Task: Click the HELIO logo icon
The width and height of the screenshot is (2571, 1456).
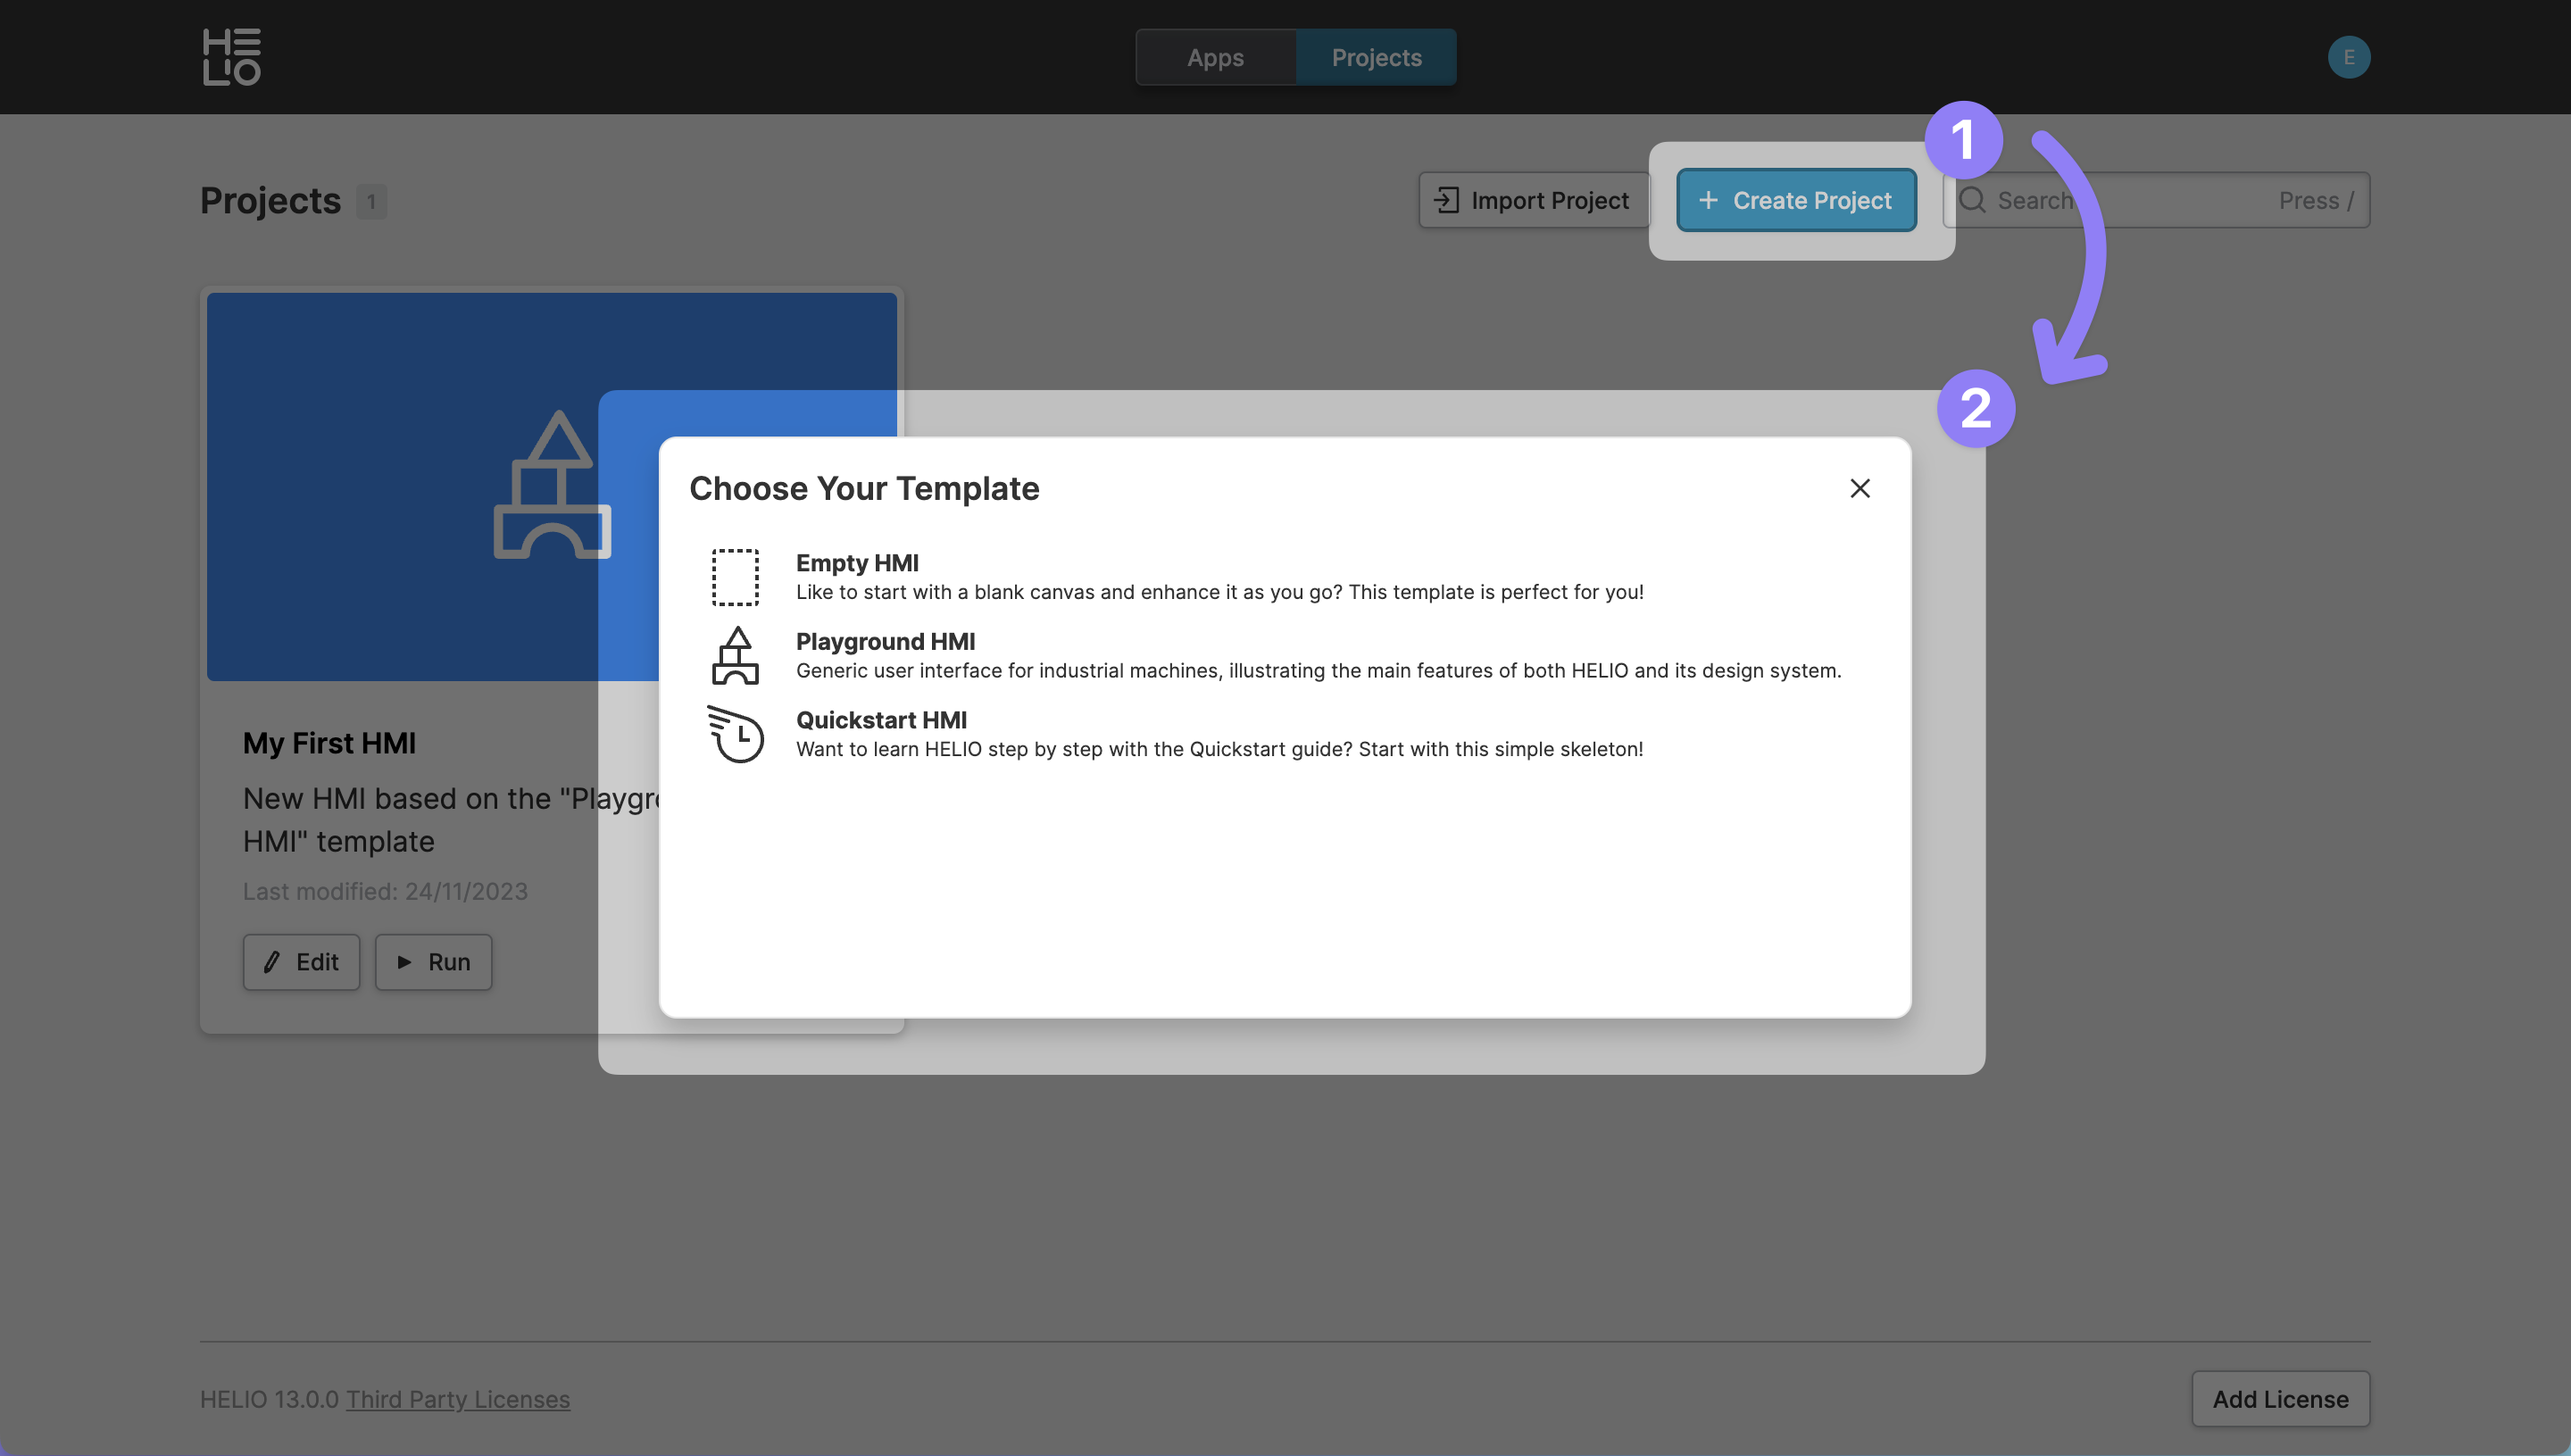Action: click(x=231, y=57)
